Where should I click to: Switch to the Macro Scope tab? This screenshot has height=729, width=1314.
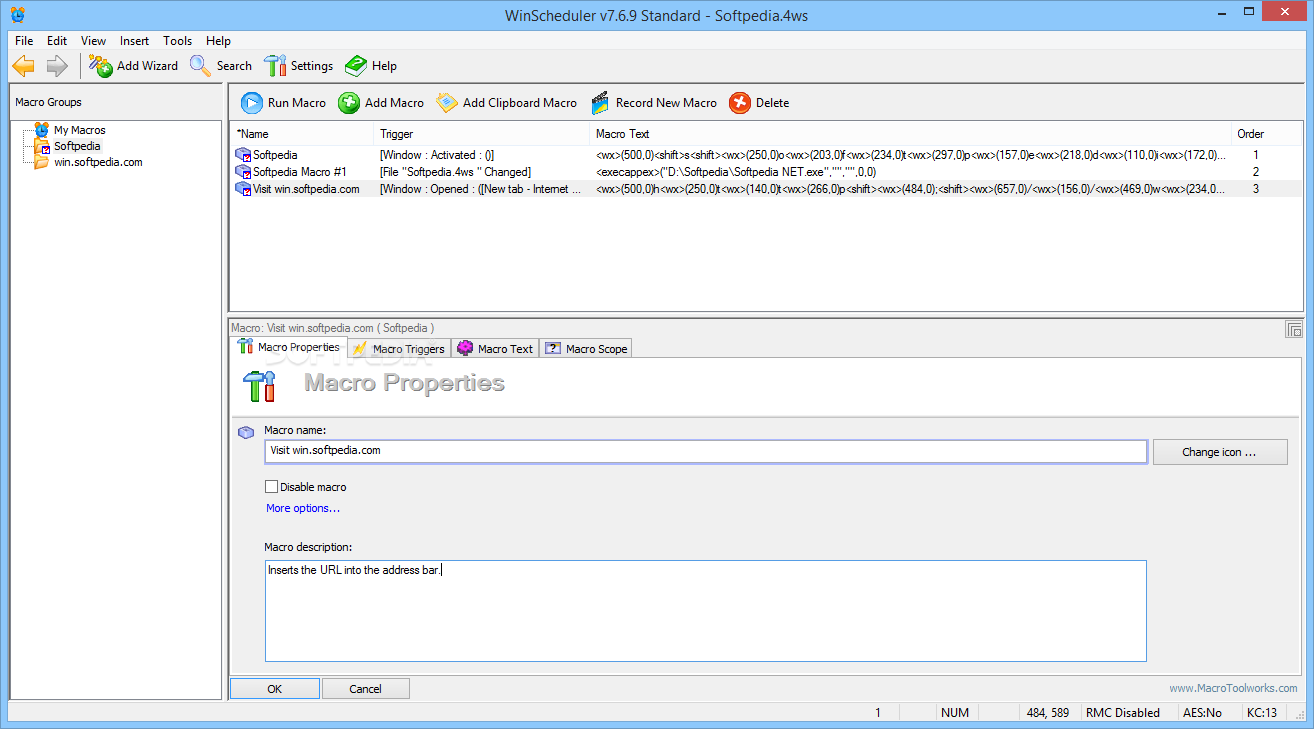(x=586, y=349)
